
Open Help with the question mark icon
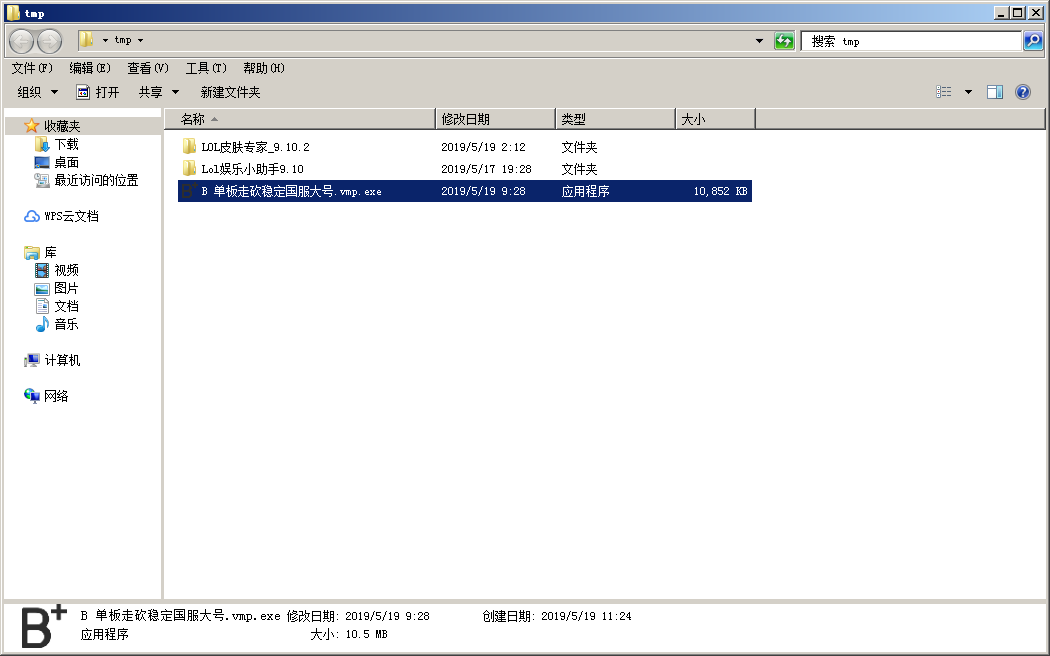1023,92
